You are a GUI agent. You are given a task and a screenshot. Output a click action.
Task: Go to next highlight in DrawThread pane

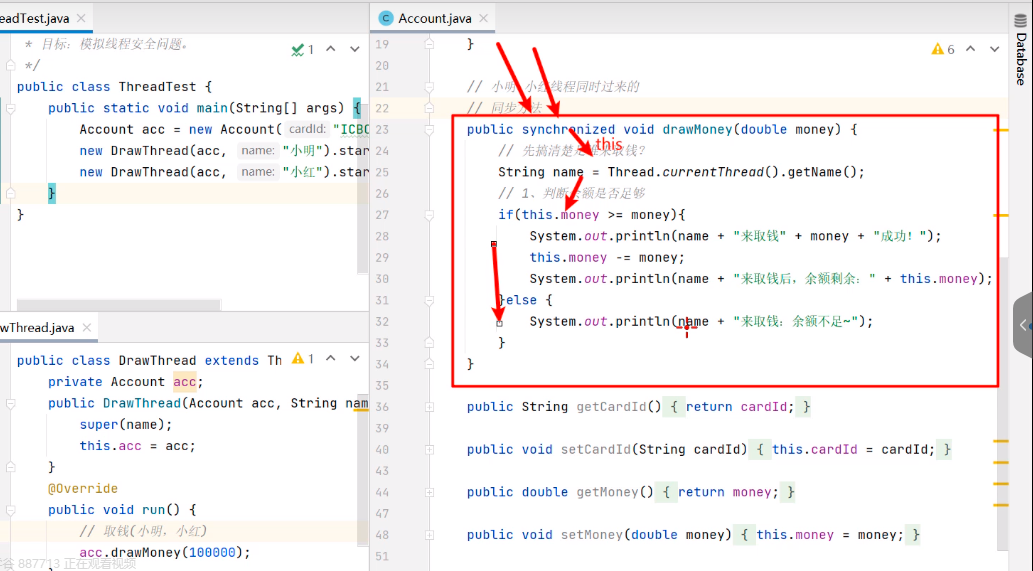click(x=355, y=358)
